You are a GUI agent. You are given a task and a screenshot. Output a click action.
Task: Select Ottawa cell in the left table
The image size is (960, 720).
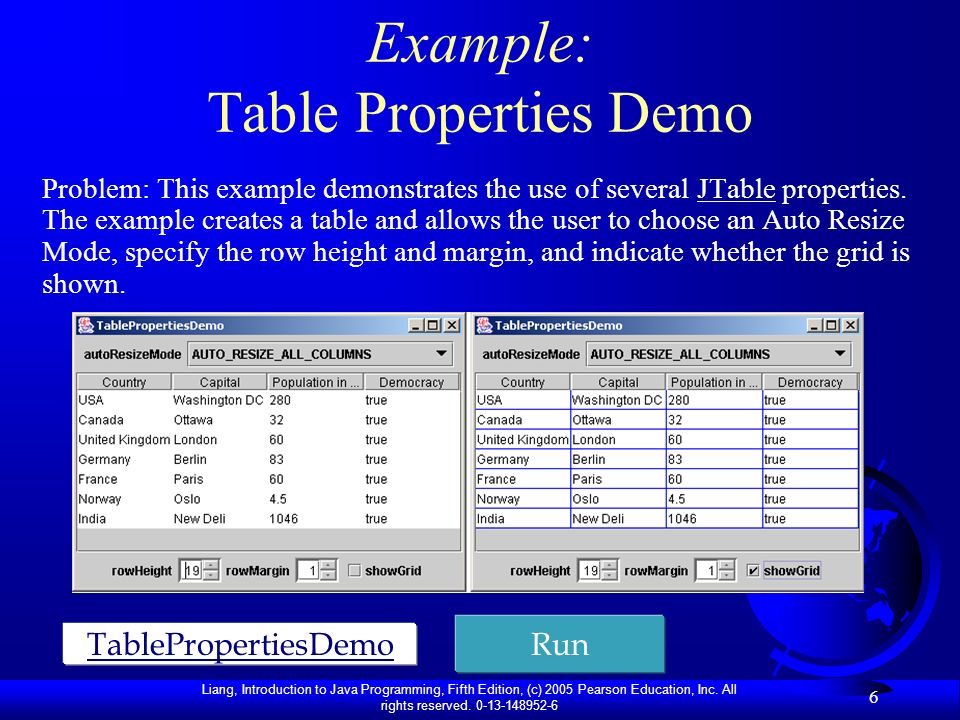[x=220, y=420]
